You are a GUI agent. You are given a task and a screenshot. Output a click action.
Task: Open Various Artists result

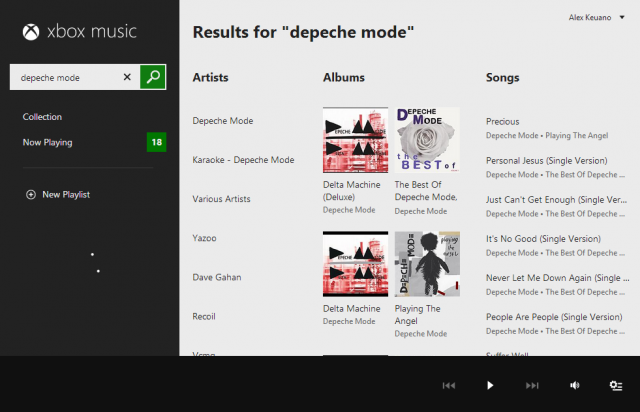coord(221,199)
